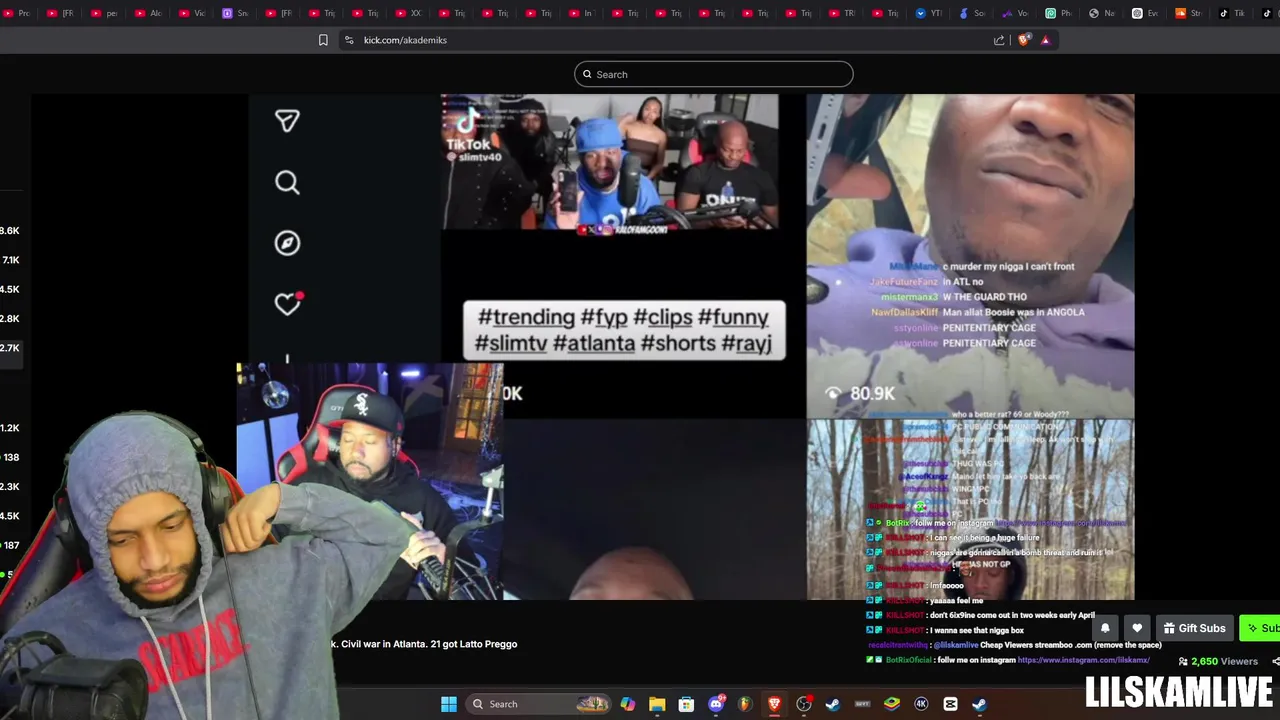Click the recalcitrantwithq username in chat
The height and width of the screenshot is (720, 1280).
click(898, 645)
